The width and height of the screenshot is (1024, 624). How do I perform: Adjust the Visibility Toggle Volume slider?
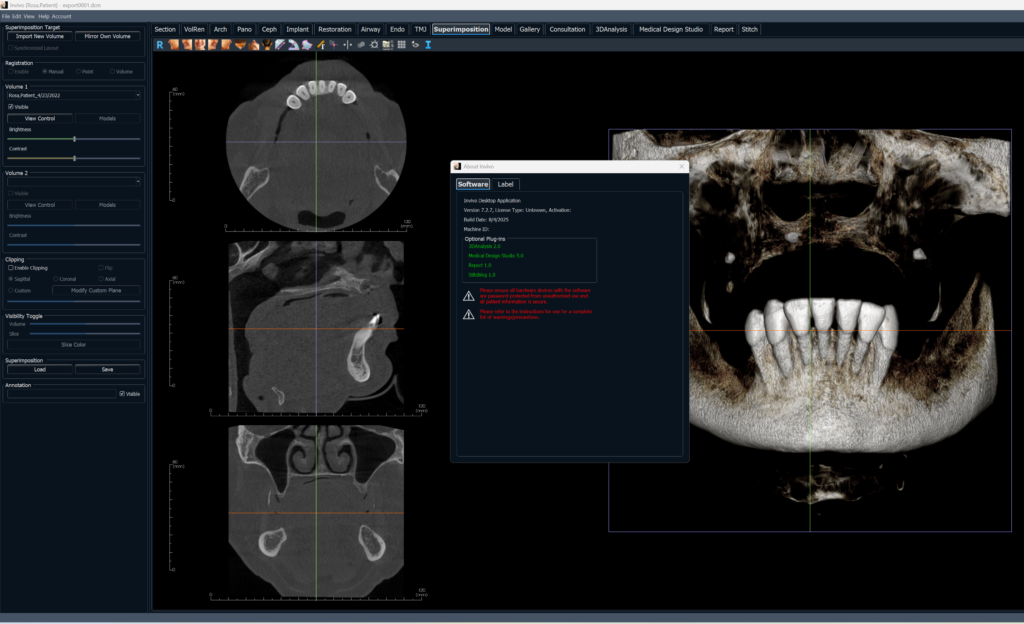pos(84,324)
